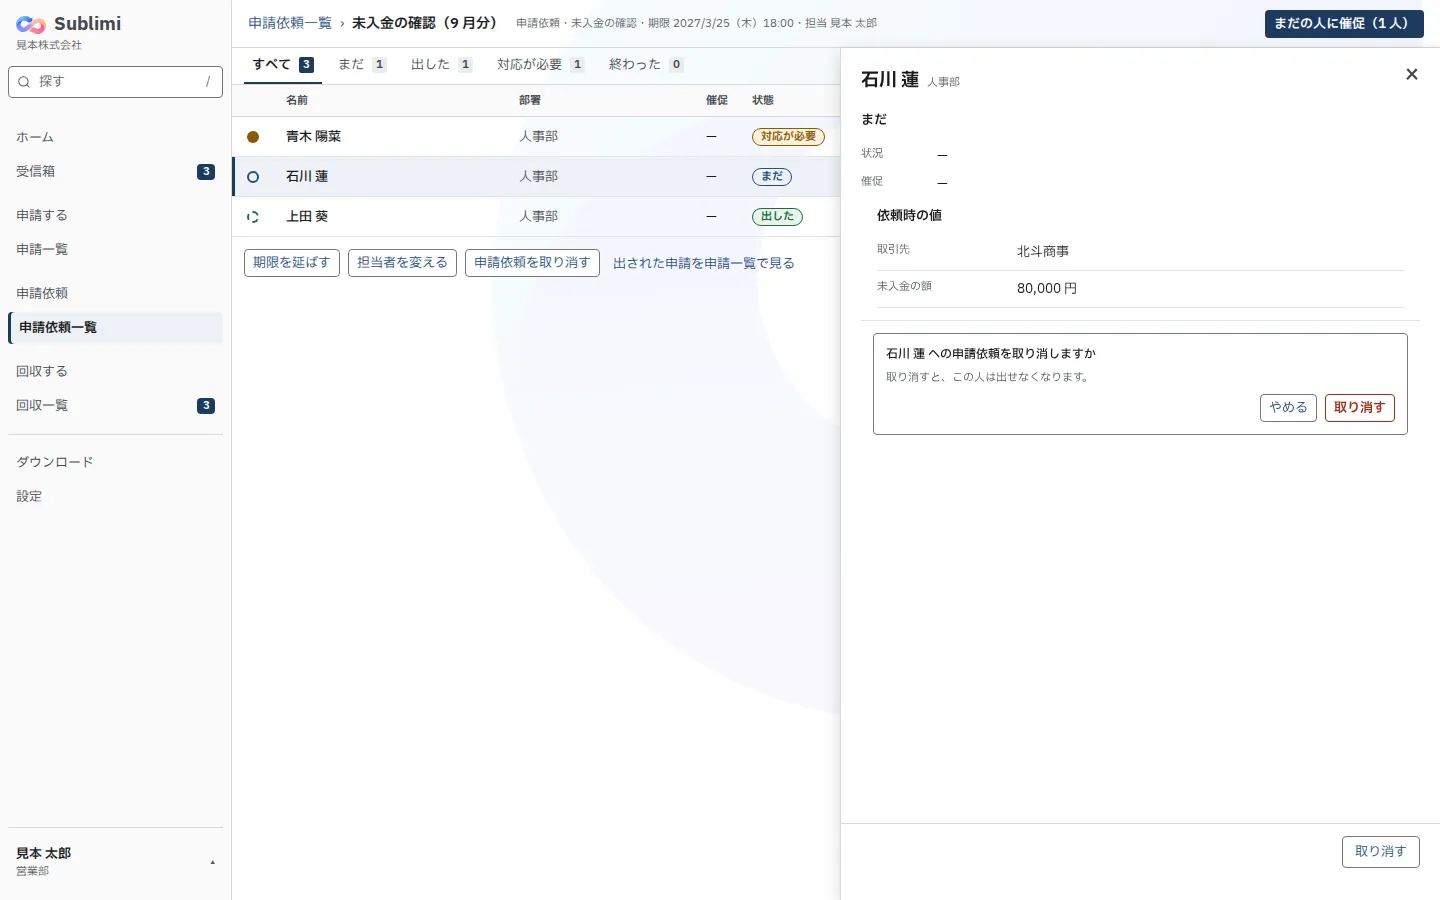Click the 出した status badge
Viewport: 1440px width, 900px height.
(777, 217)
